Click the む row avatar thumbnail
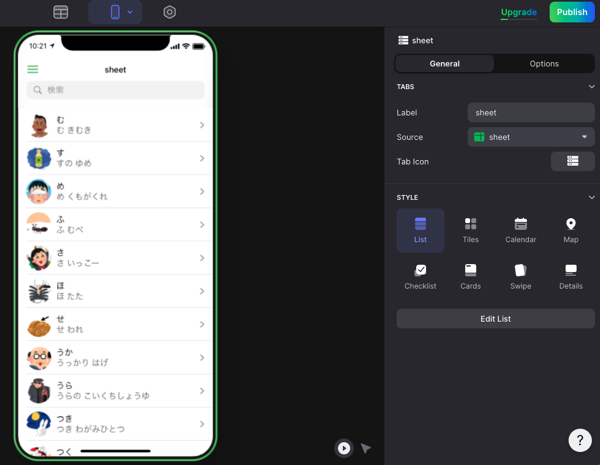Screen dimensions: 600x465 [x=39, y=125]
